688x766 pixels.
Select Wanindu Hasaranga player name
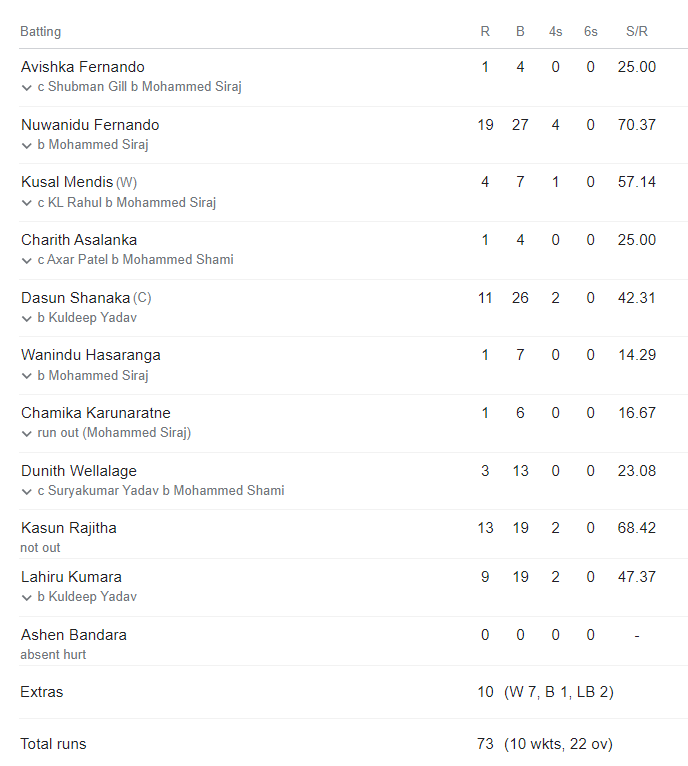point(90,355)
